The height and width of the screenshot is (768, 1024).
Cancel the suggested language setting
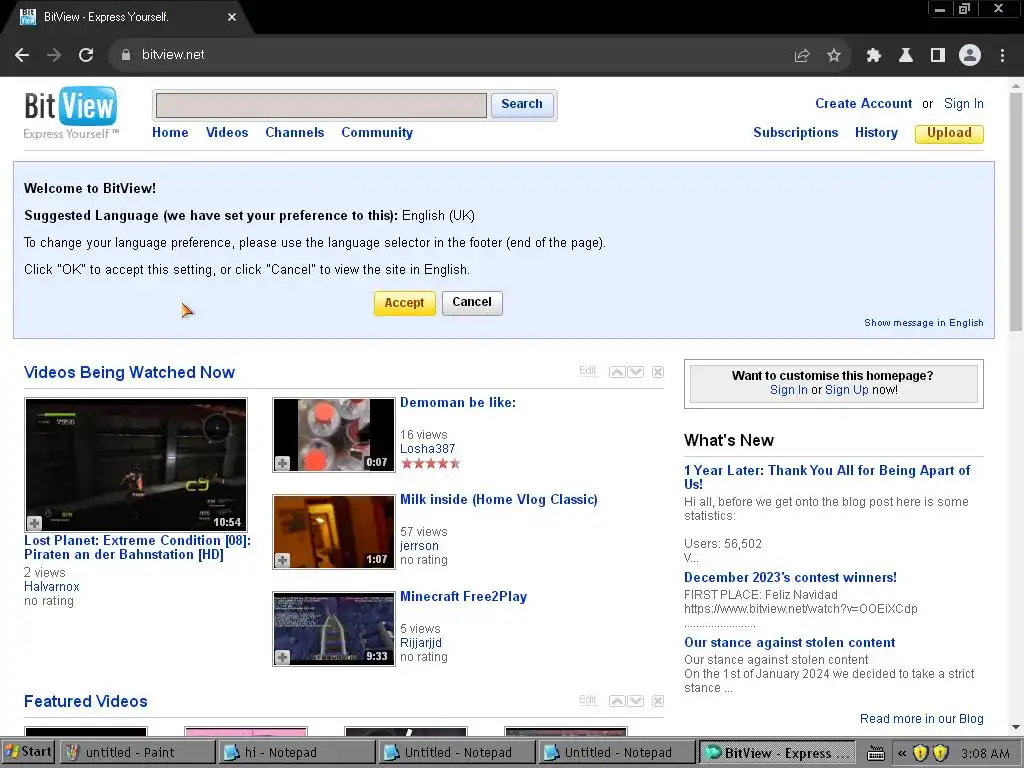point(472,303)
